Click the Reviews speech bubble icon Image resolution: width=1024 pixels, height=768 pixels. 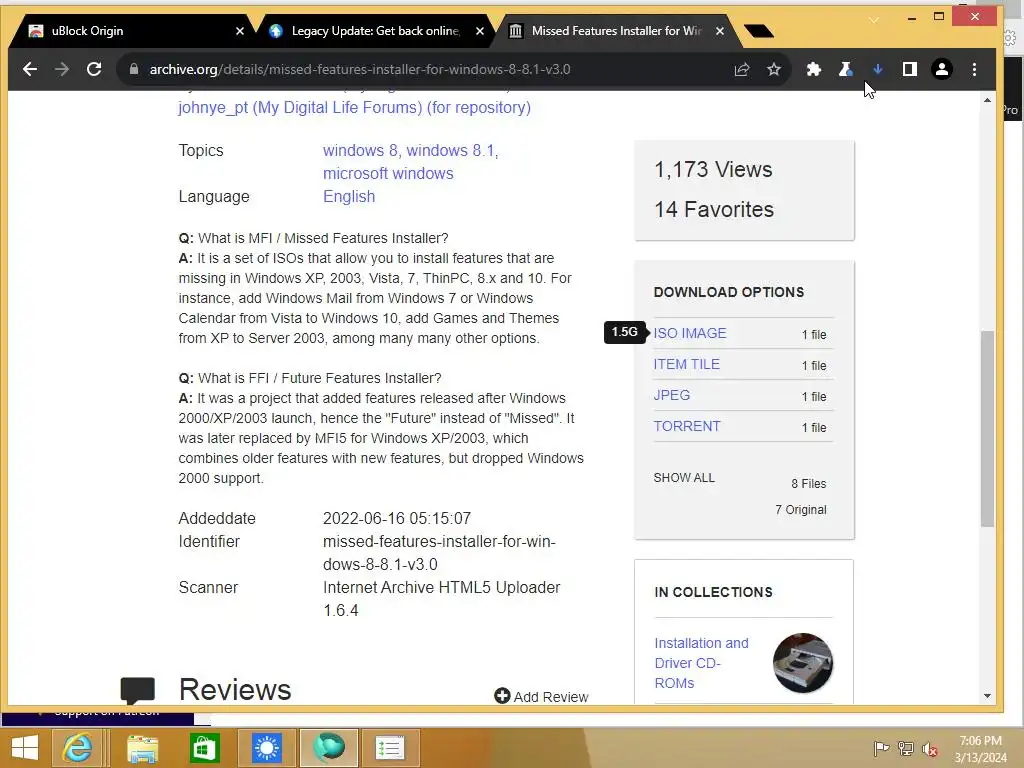138,691
